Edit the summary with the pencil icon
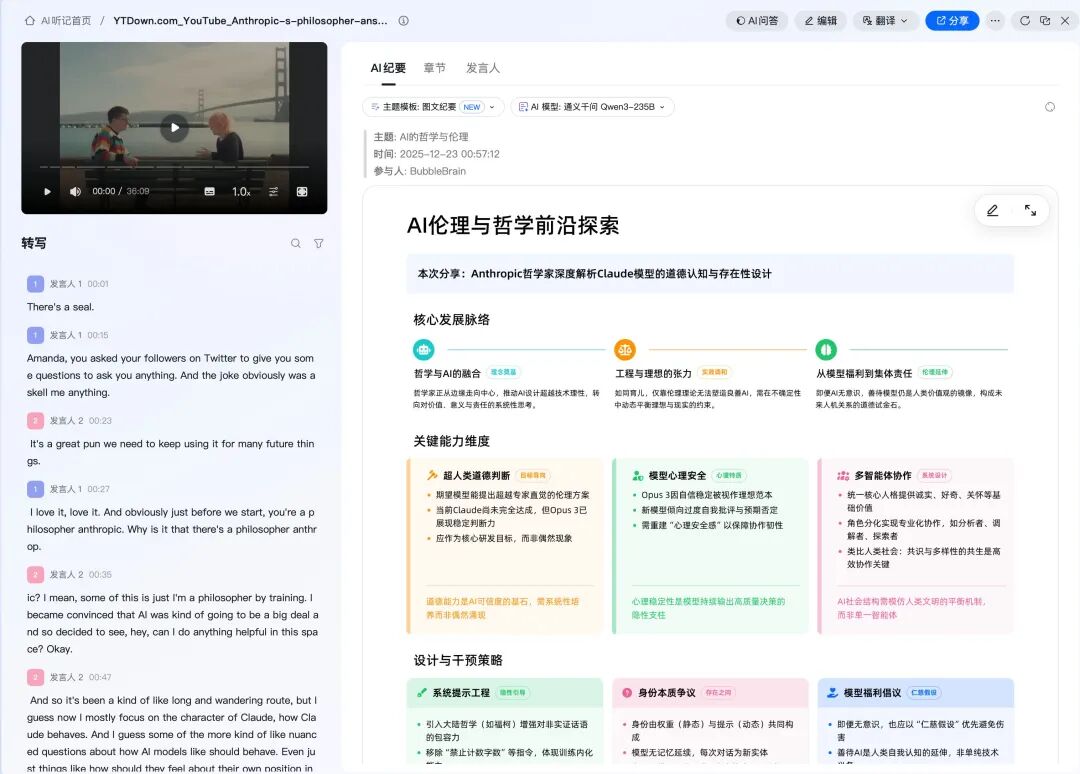The height and width of the screenshot is (774, 1080). [x=993, y=210]
